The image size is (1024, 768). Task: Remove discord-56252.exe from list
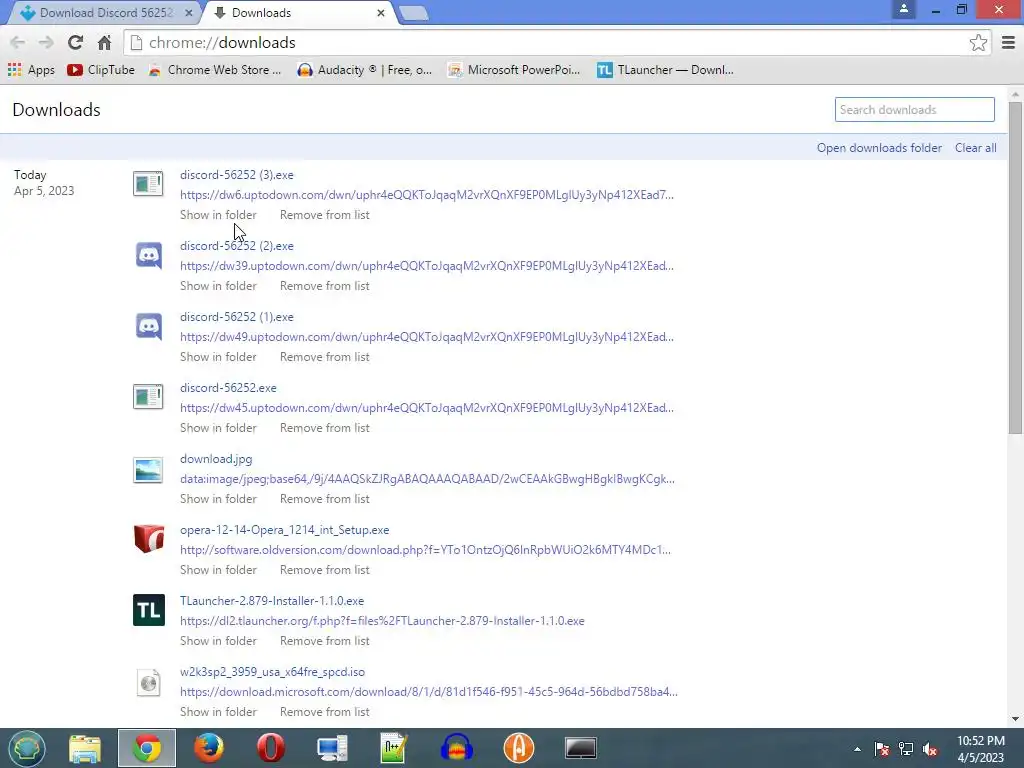[325, 428]
